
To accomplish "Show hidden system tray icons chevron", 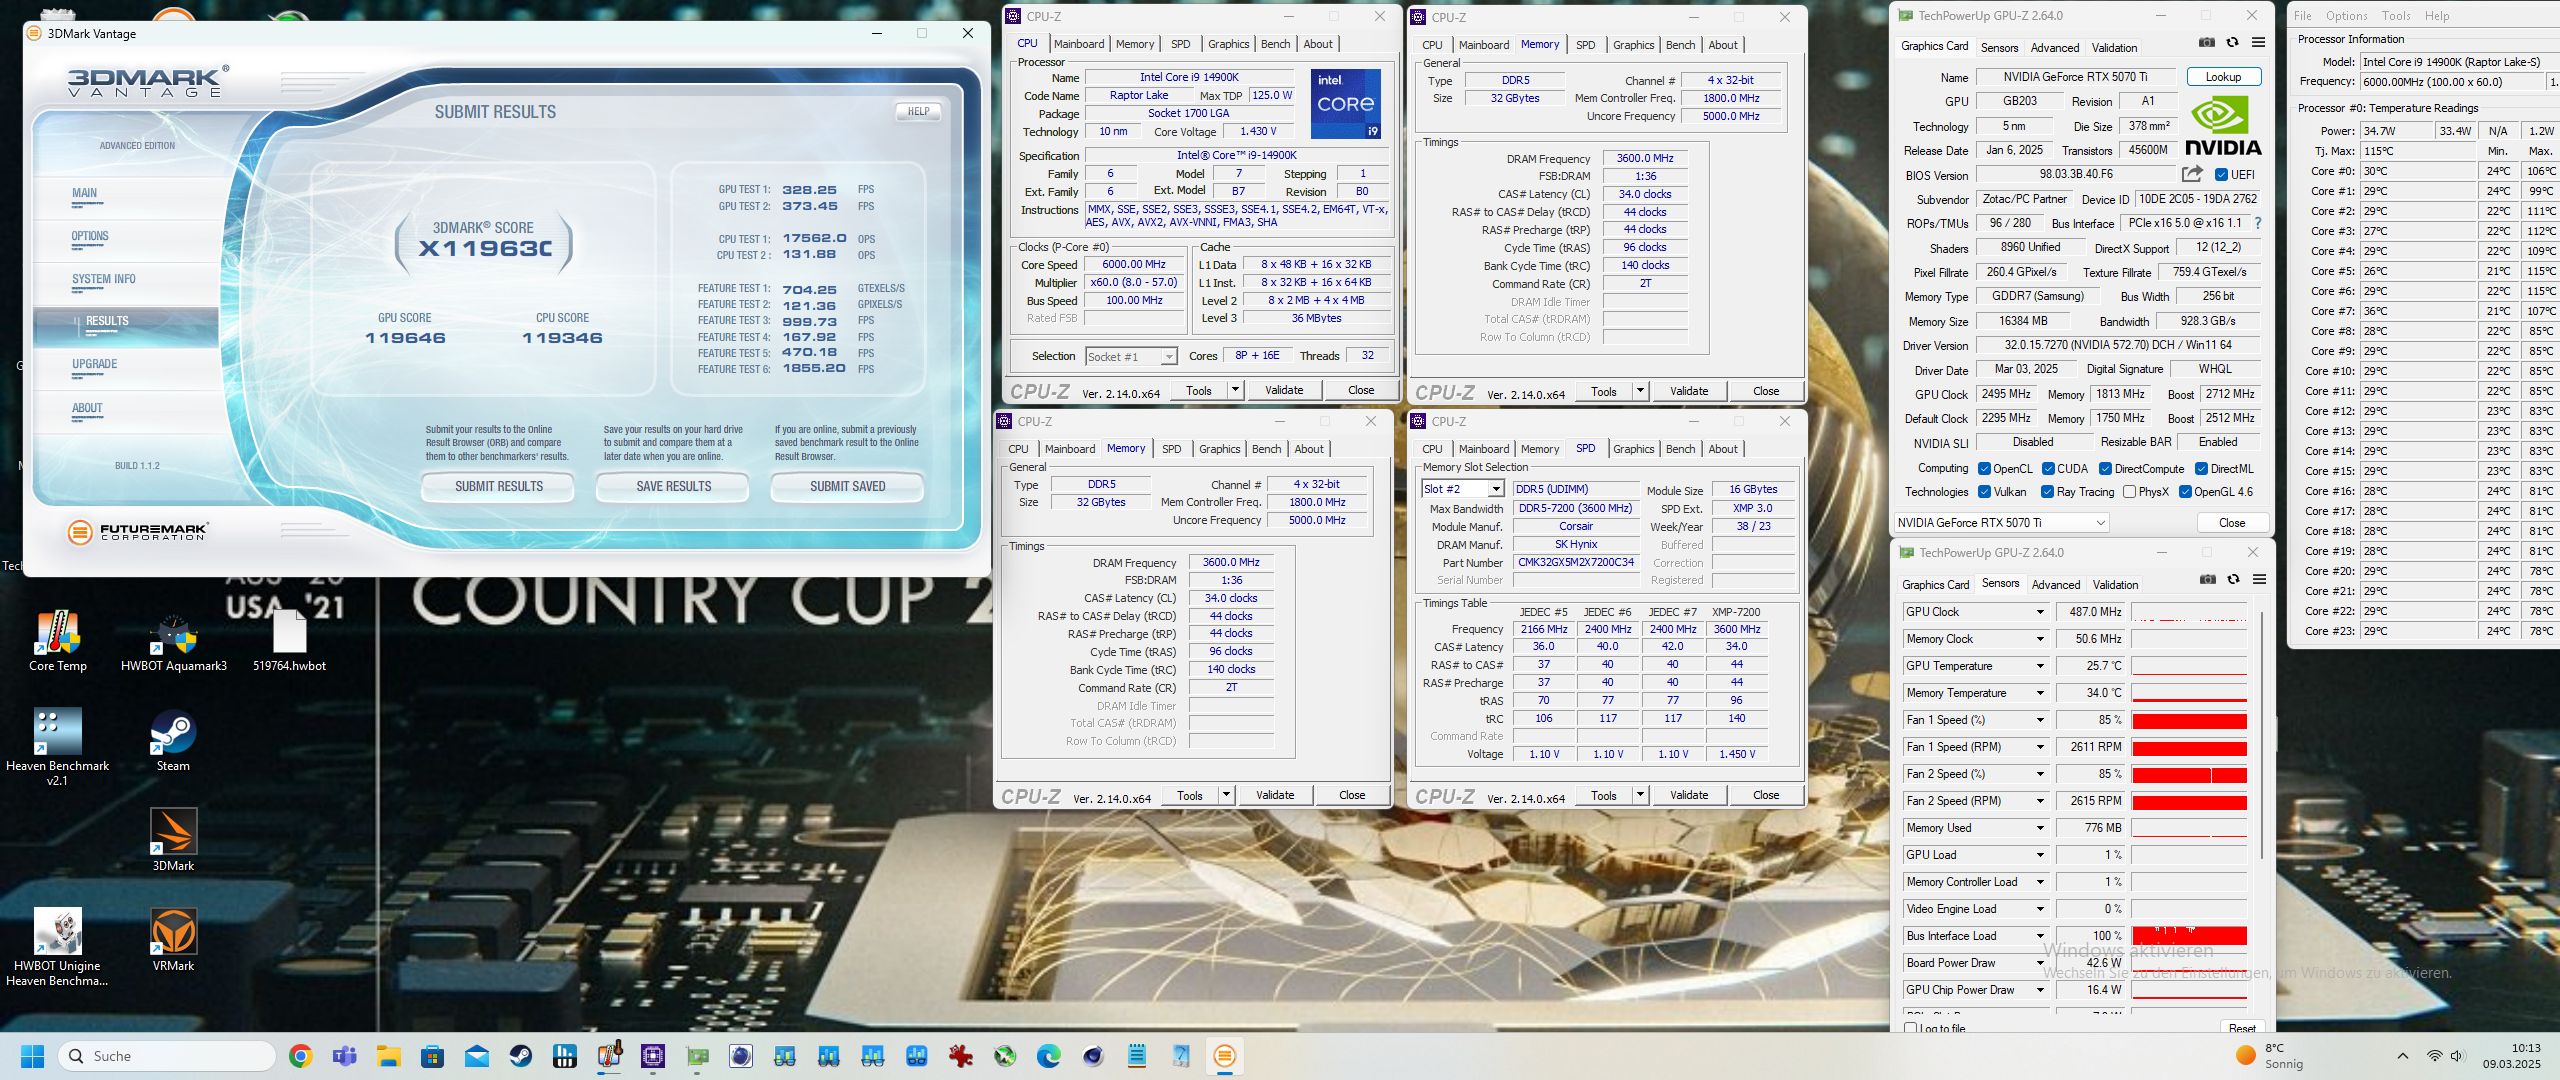I will coord(2402,1056).
